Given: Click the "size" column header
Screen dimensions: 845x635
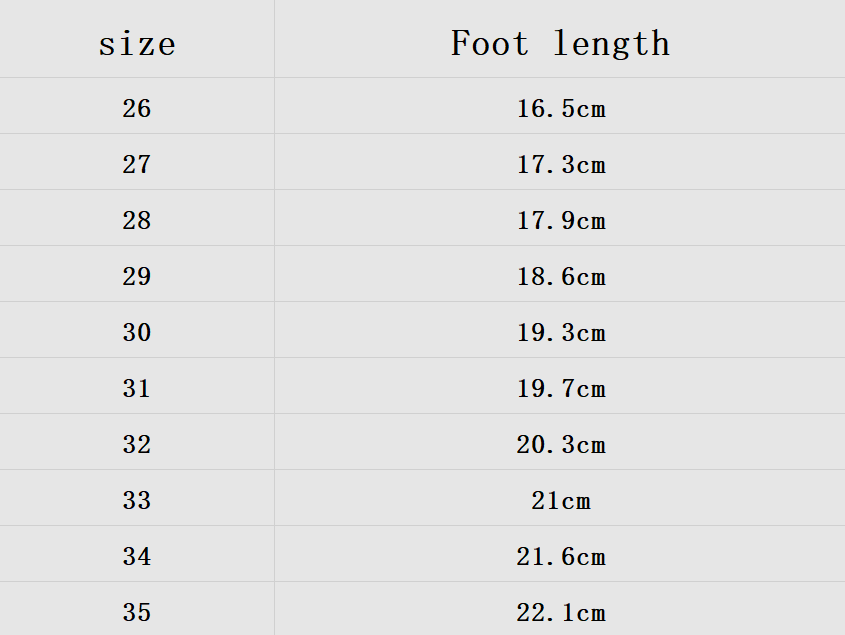Looking at the screenshot, I should coord(137,44).
